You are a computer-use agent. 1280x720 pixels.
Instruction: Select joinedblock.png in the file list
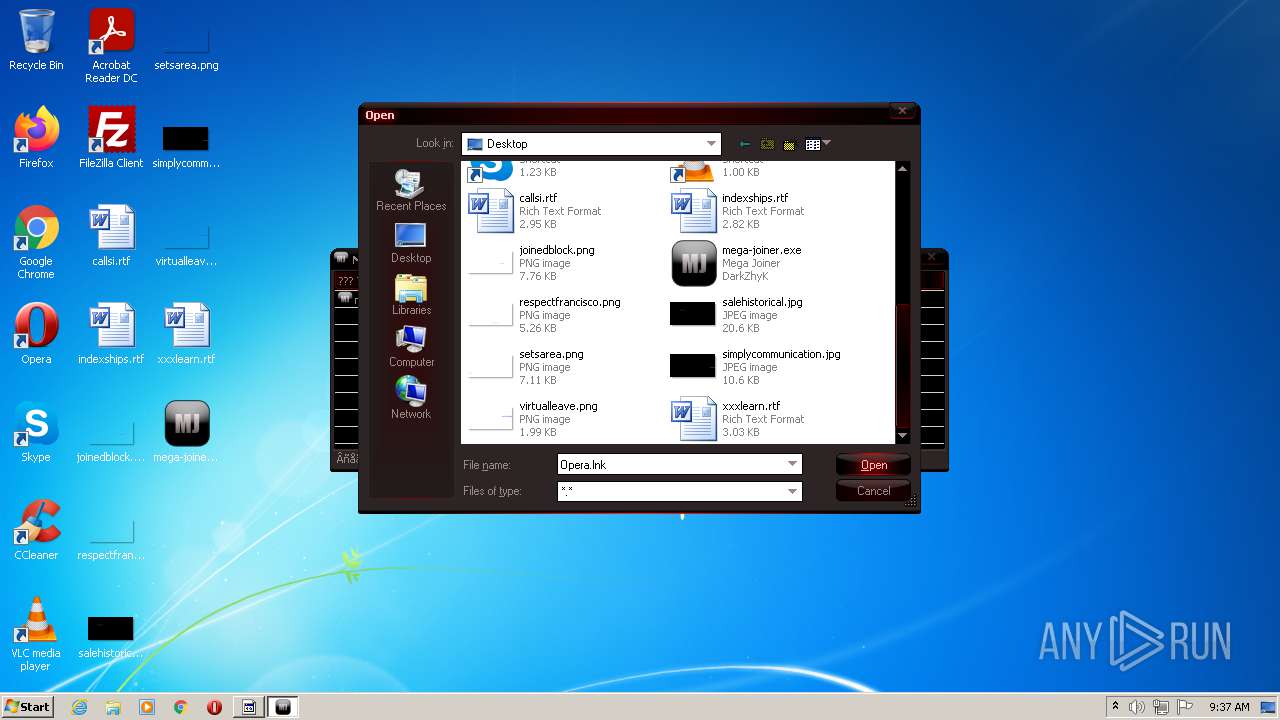point(533,263)
